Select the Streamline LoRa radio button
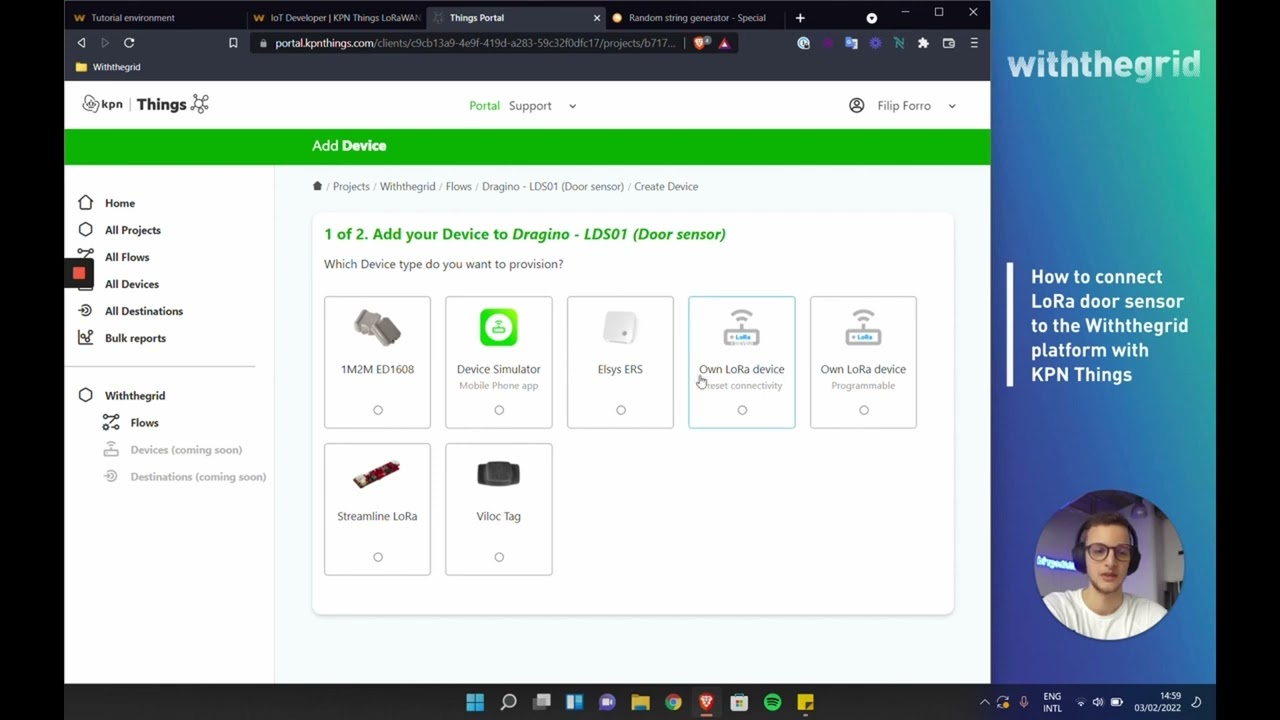The image size is (1280, 720). pos(377,557)
